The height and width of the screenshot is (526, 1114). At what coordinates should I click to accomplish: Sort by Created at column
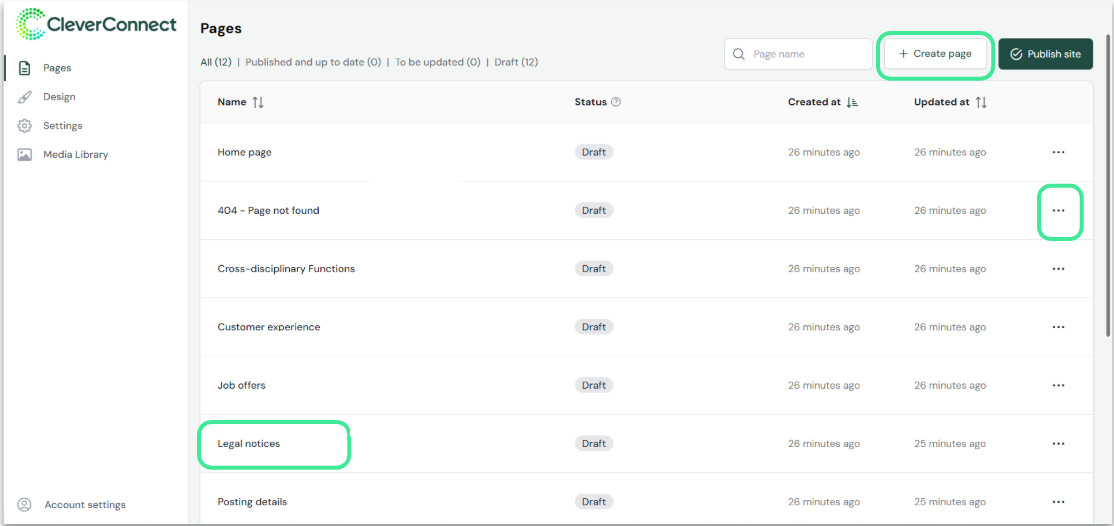[x=852, y=102]
